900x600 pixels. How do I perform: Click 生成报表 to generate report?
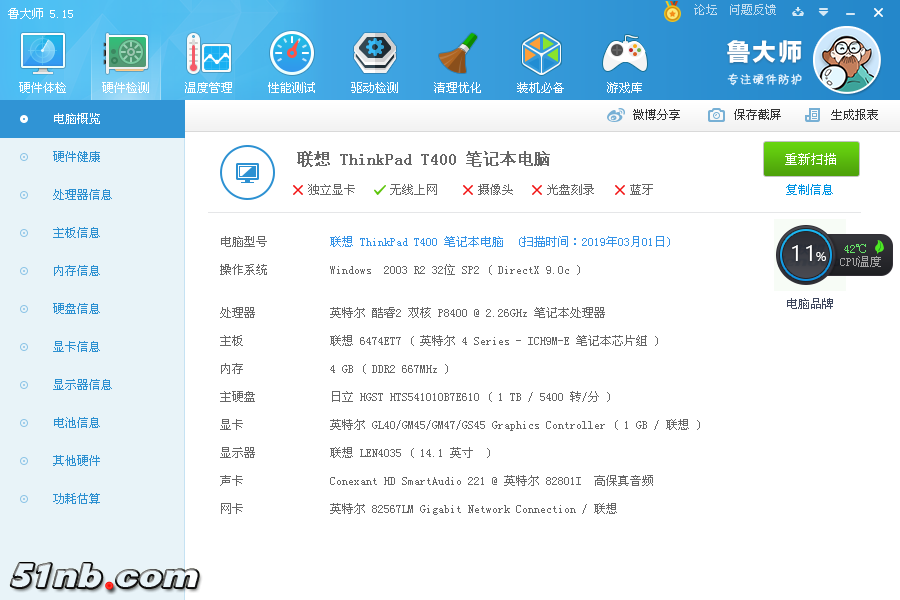click(x=842, y=115)
